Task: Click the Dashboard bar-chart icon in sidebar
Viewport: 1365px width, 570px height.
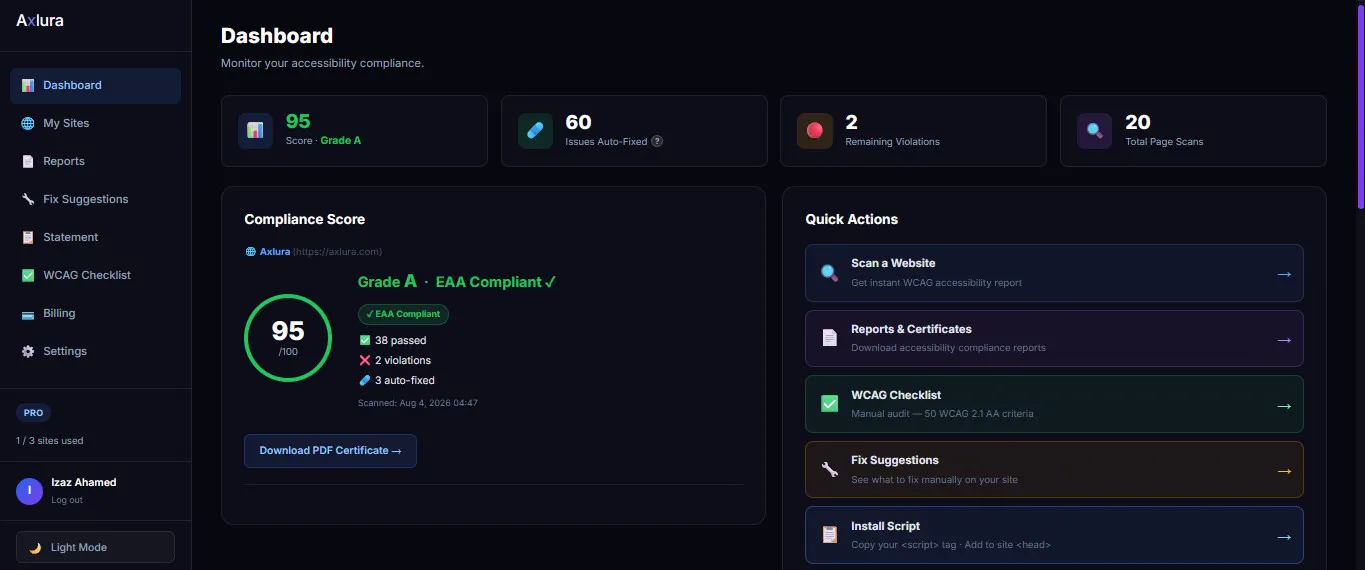Action: tap(28, 86)
